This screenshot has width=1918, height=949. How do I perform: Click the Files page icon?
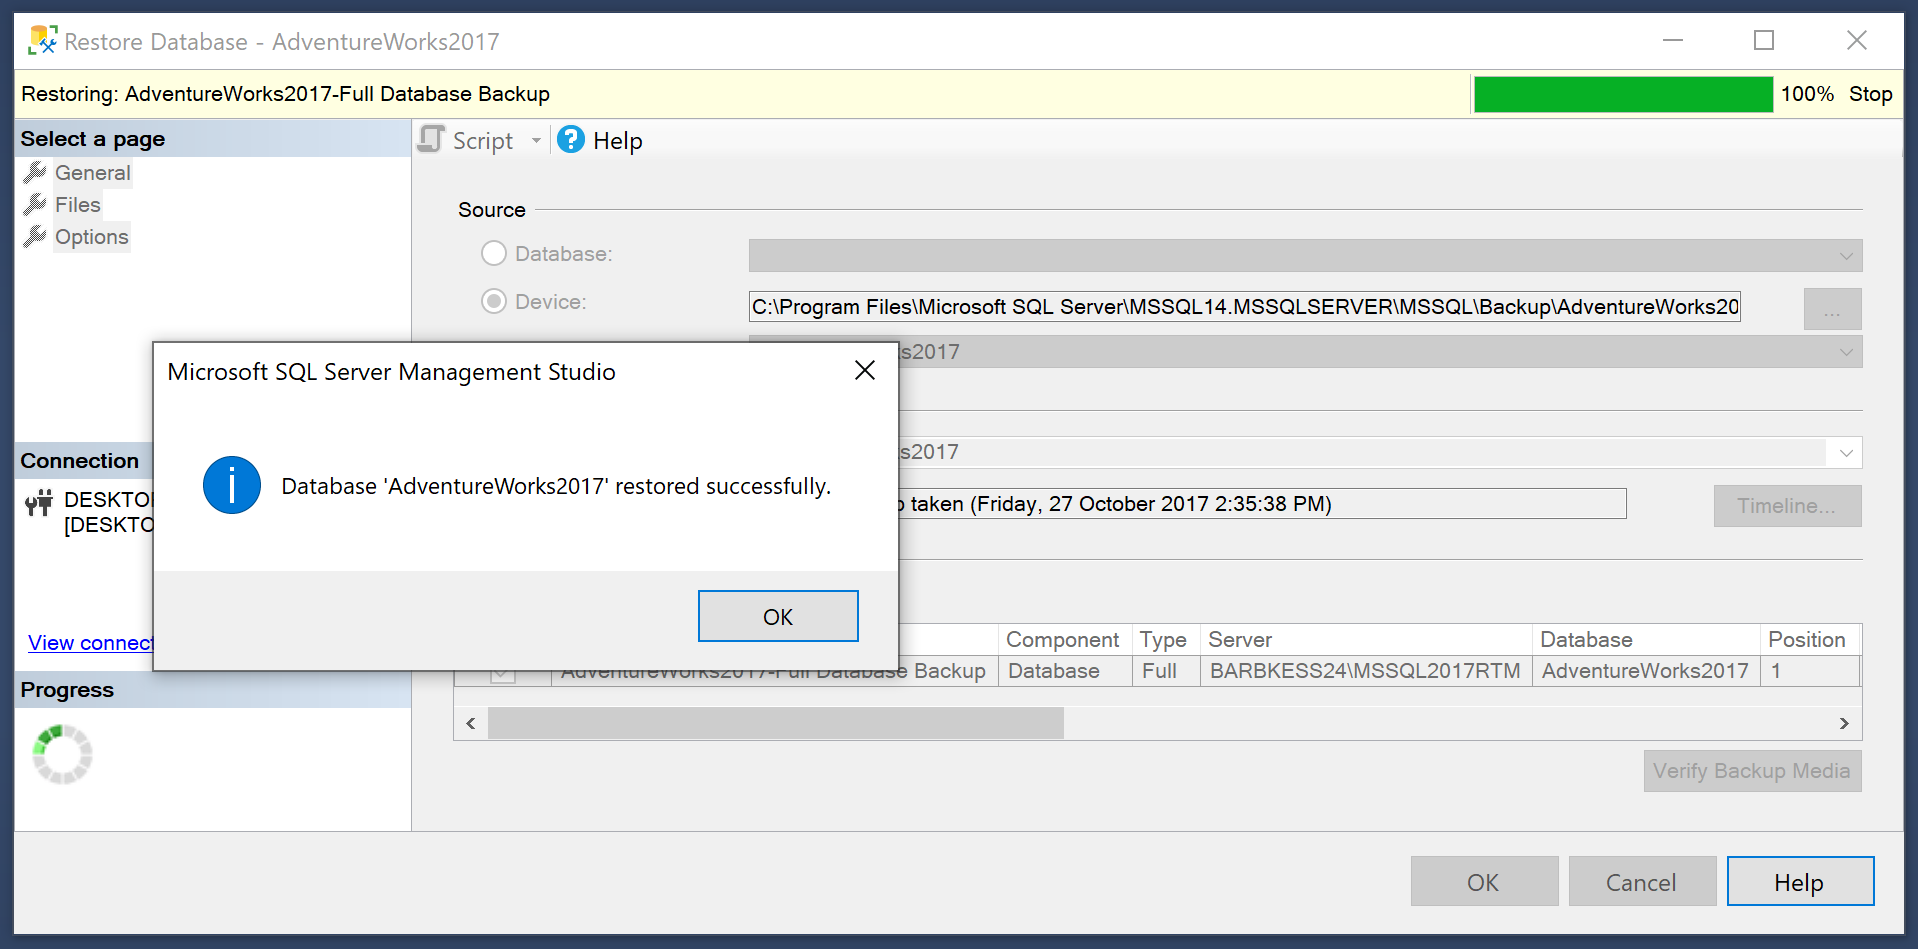[33, 204]
